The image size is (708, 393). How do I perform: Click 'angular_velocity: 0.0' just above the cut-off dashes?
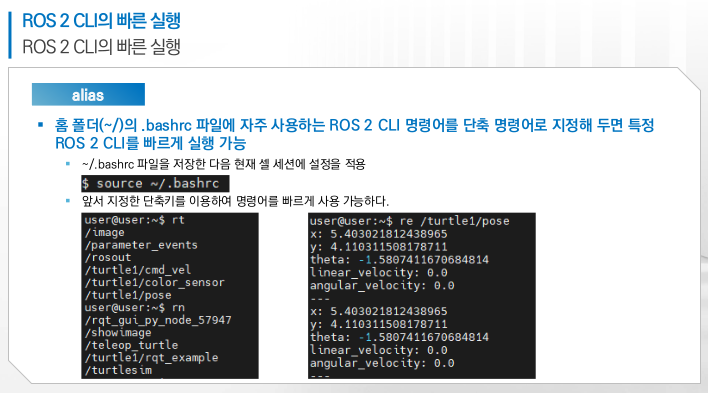coord(382,363)
